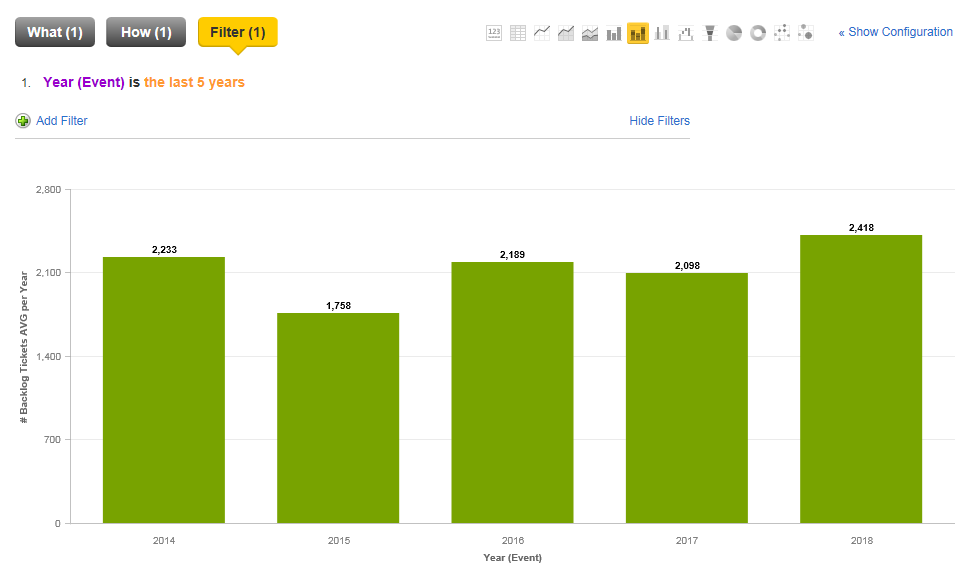Show Configuration panel
This screenshot has height=577, width=963.
(895, 32)
